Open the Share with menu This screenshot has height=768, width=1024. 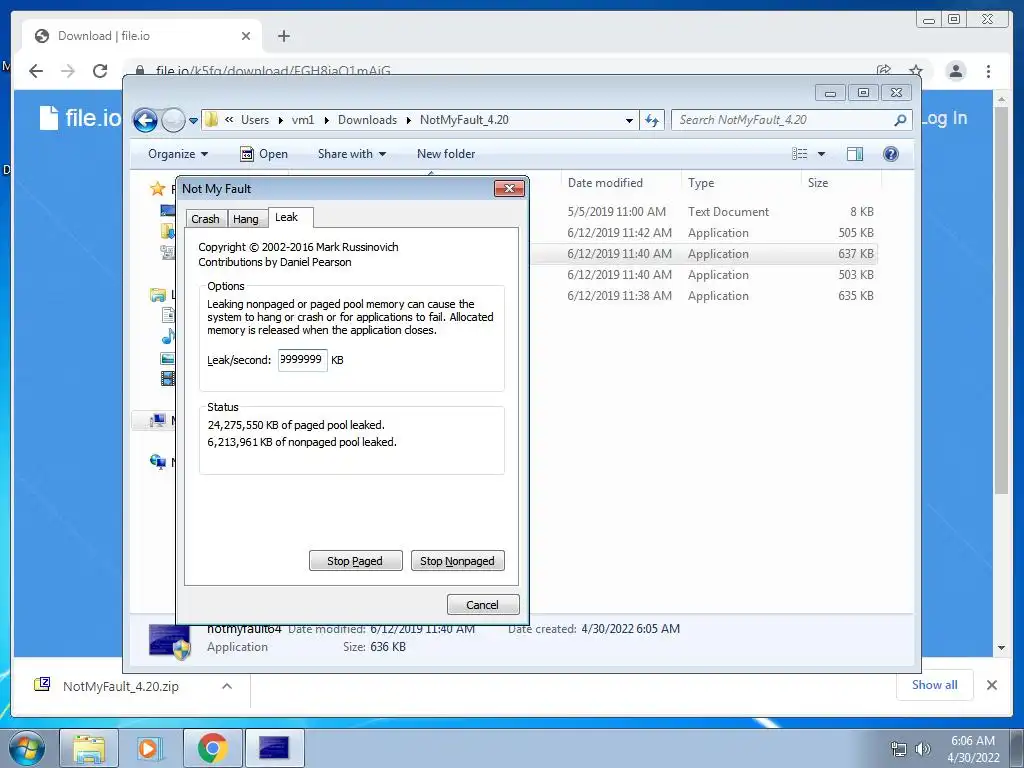click(x=352, y=154)
